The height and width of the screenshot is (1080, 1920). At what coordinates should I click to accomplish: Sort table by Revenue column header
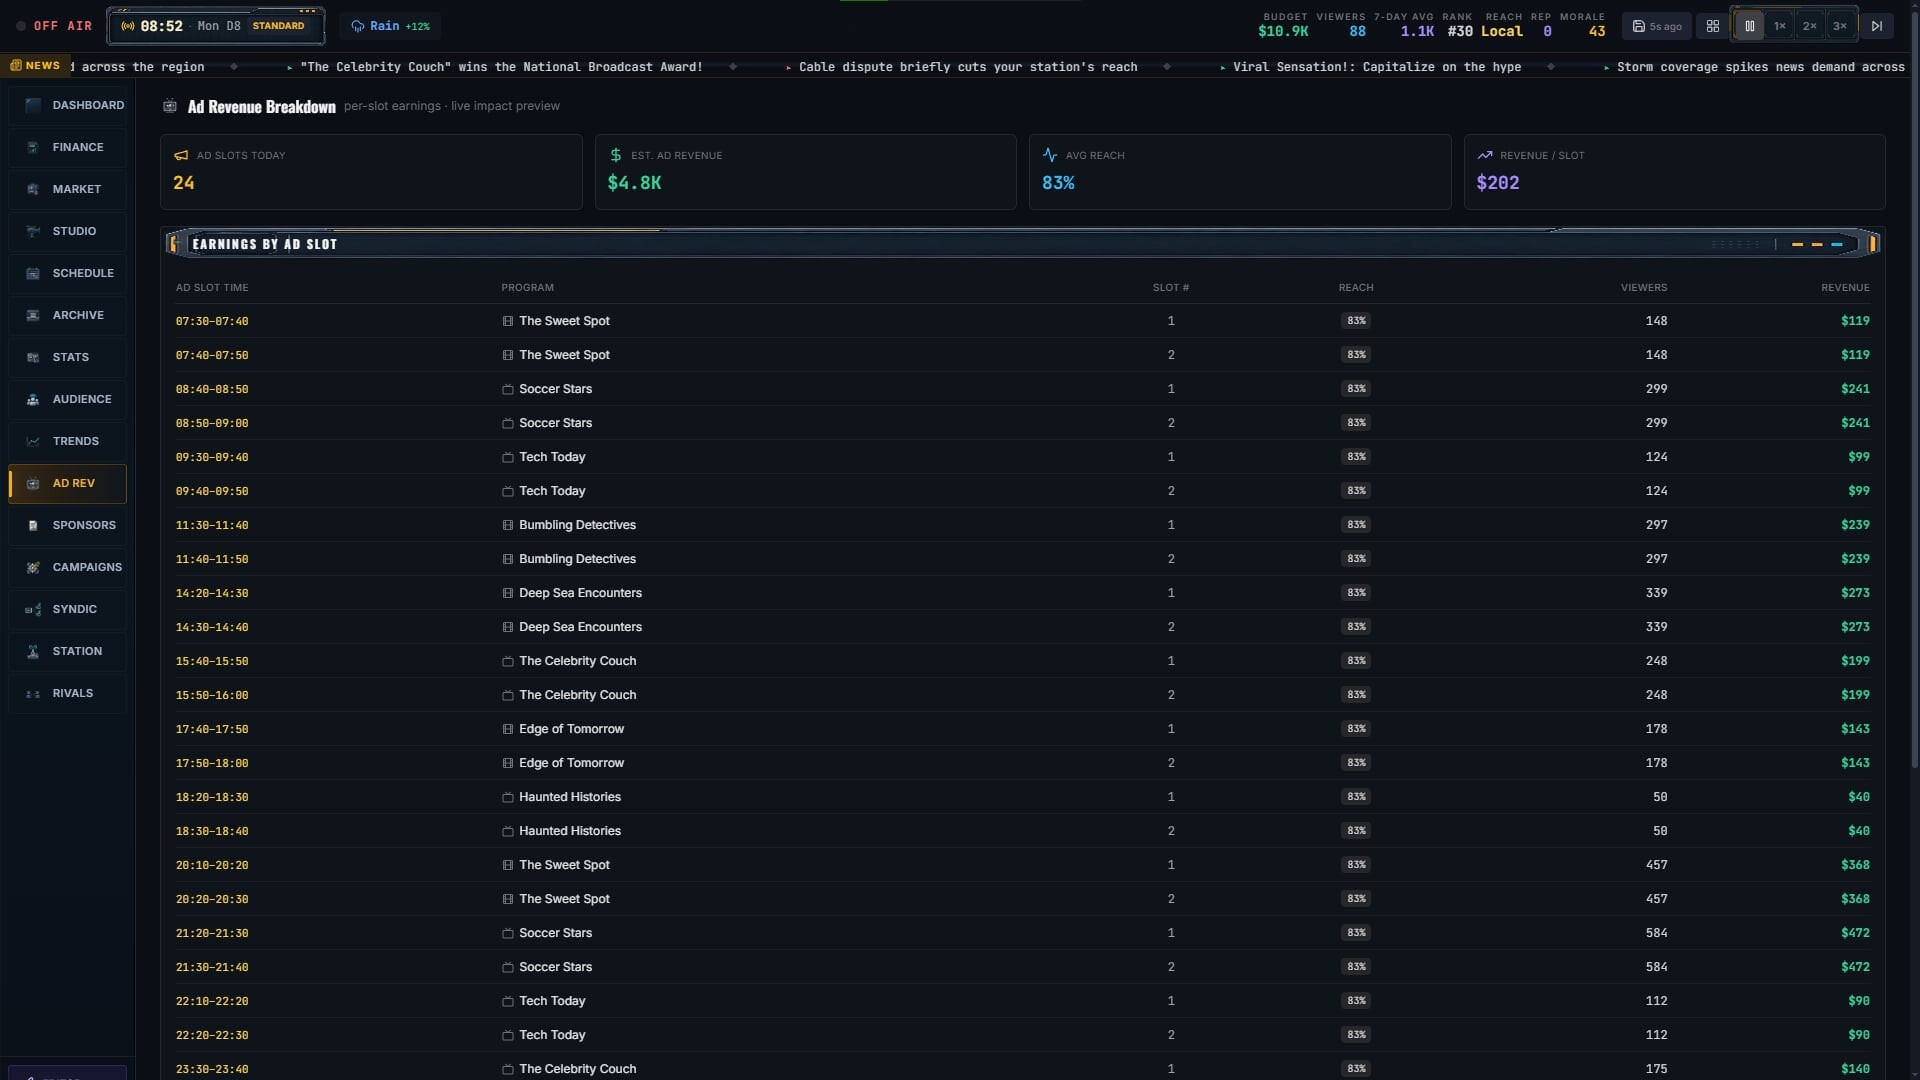coord(1845,288)
